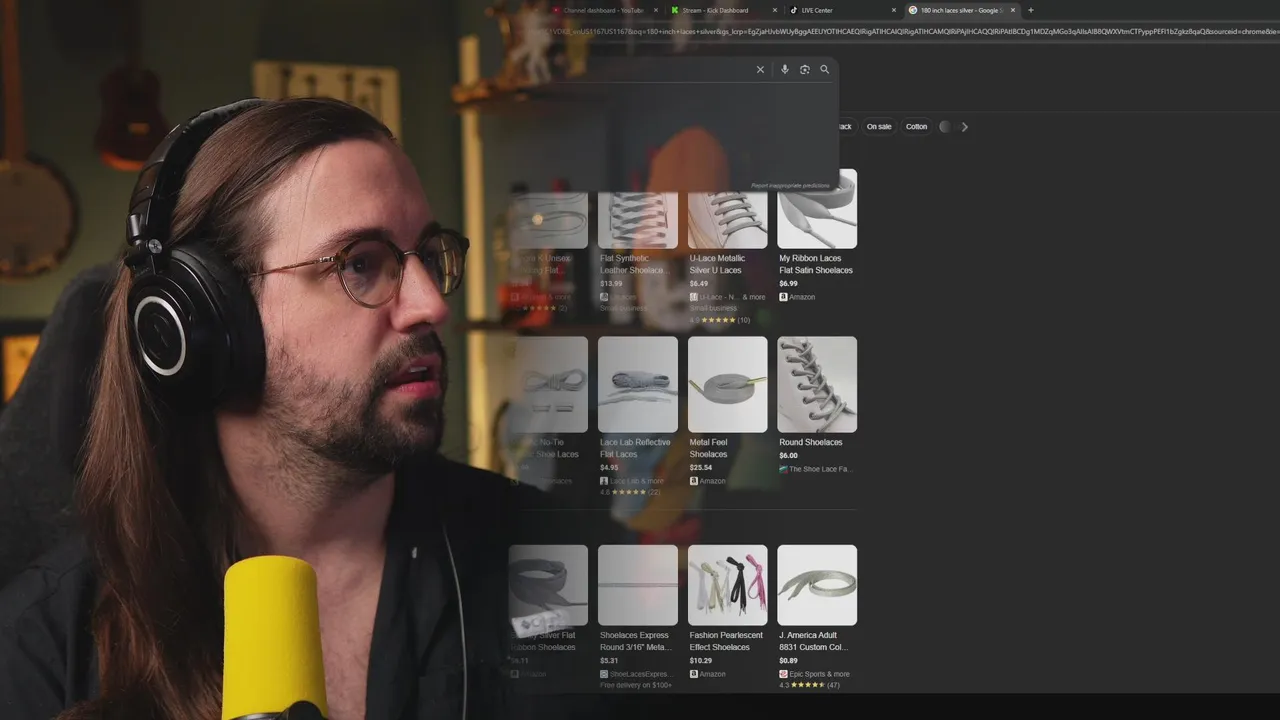Click the browser address bar URL
1280x720 pixels.
click(x=910, y=31)
